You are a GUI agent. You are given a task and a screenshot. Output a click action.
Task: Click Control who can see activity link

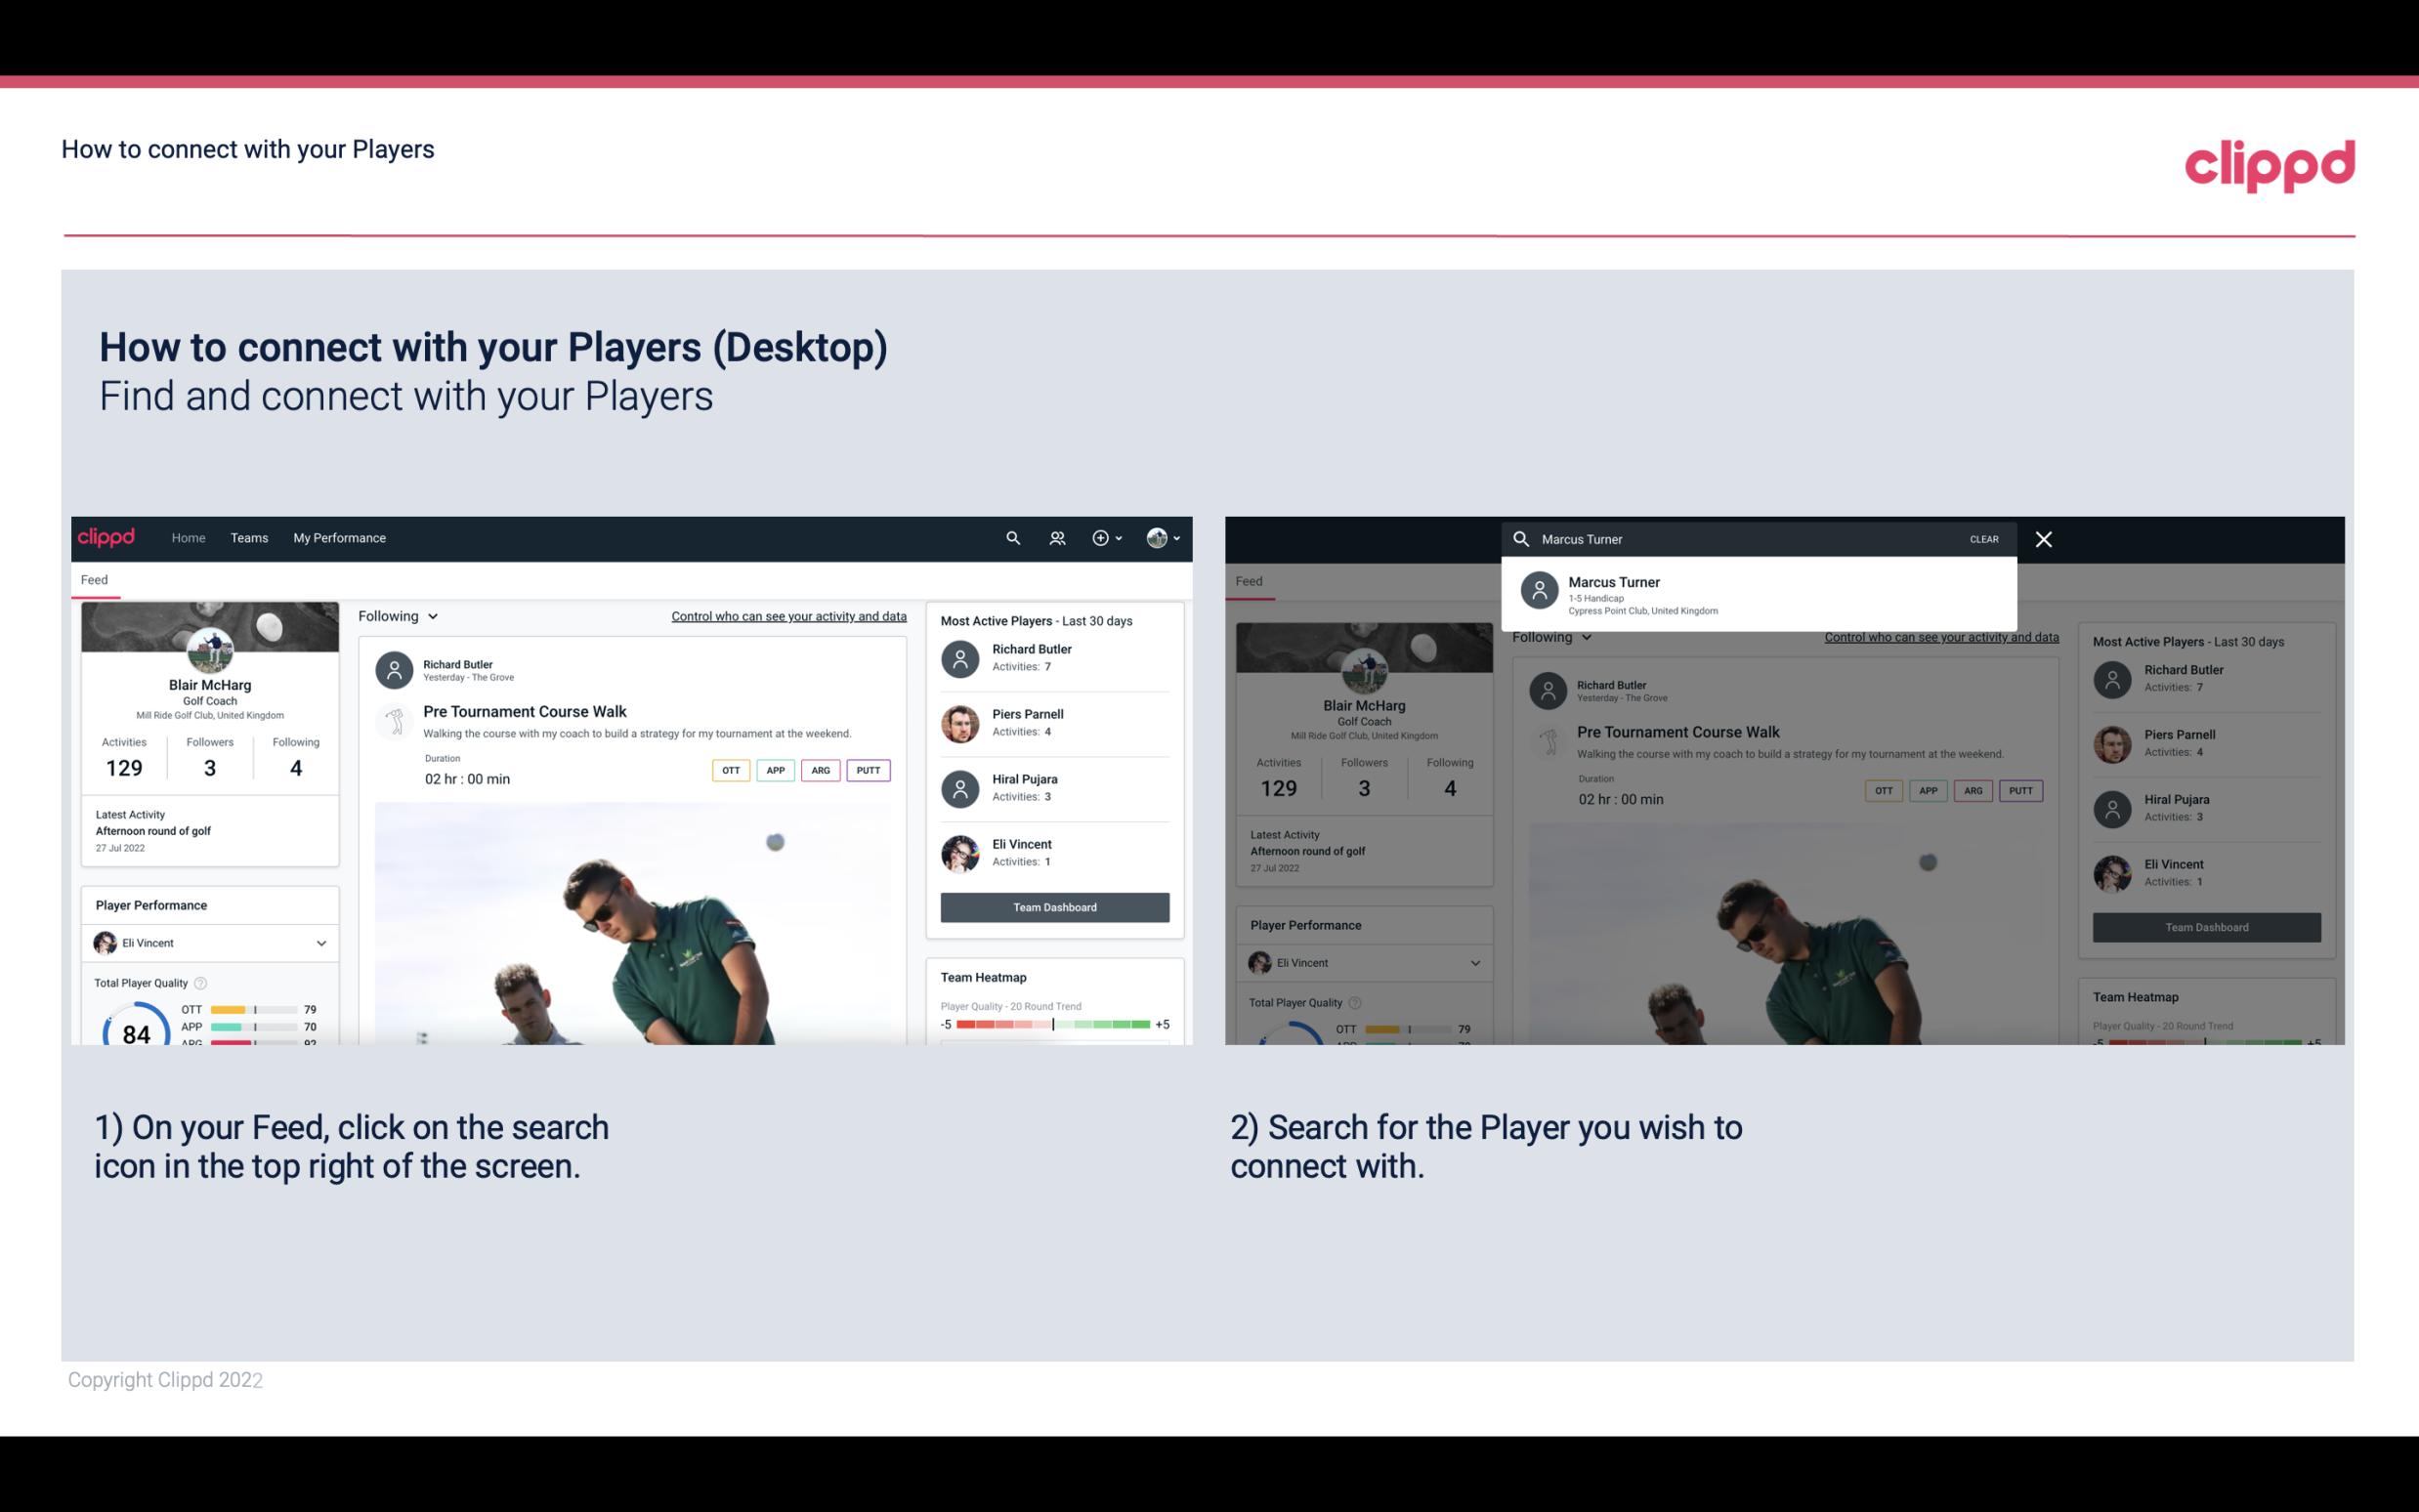pyautogui.click(x=785, y=616)
